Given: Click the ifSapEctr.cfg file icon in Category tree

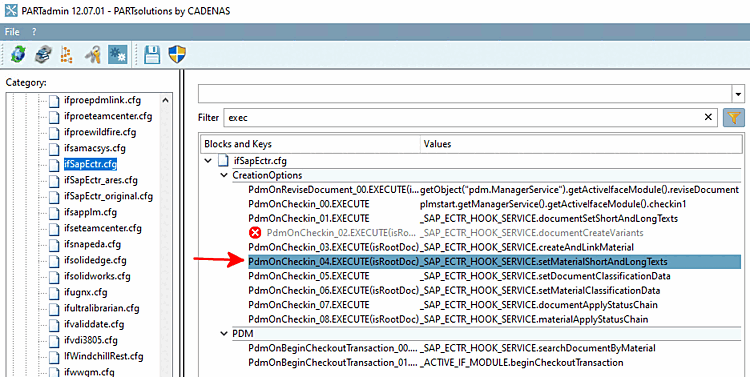Looking at the screenshot, I should pyautogui.click(x=55, y=164).
